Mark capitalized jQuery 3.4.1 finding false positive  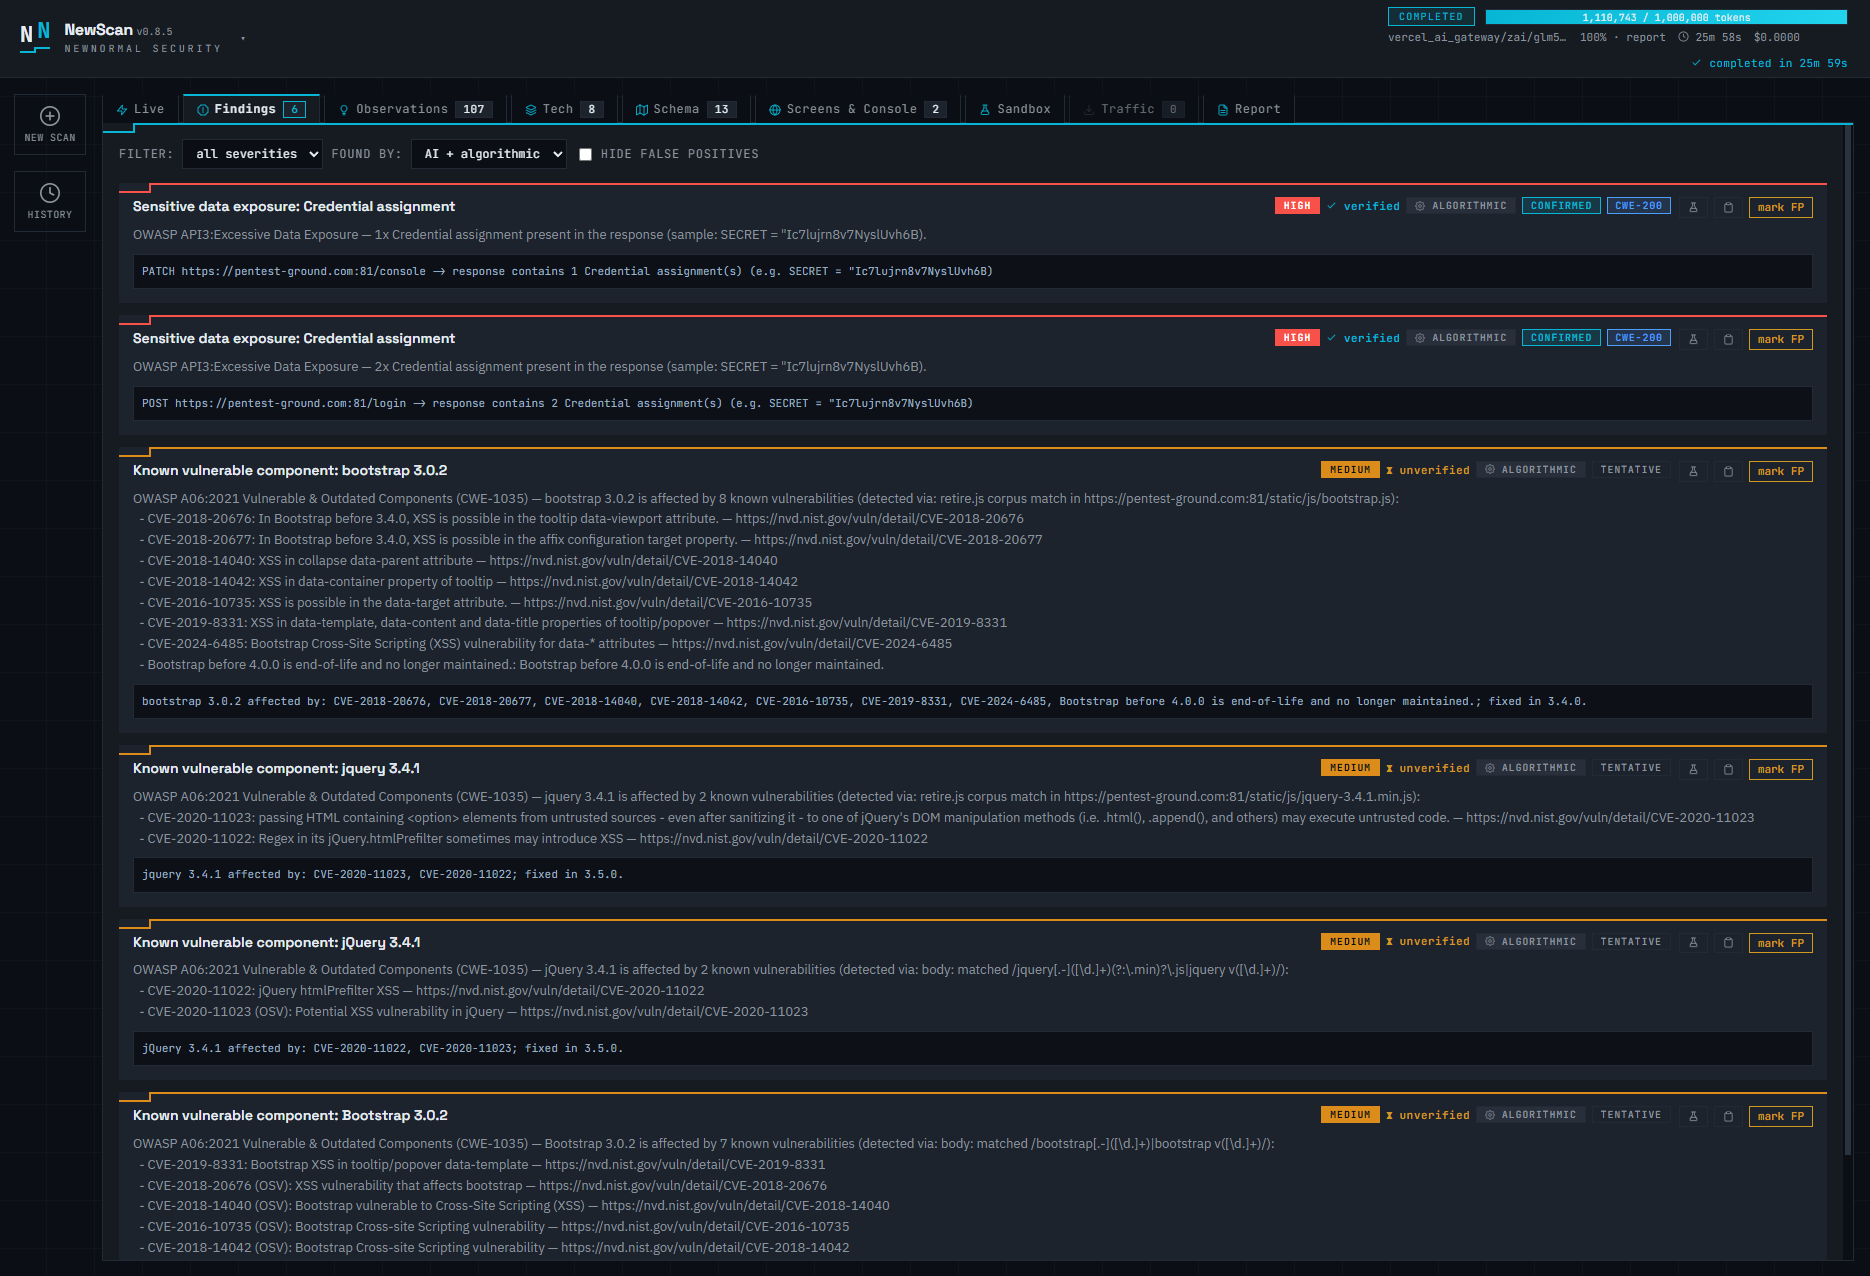pyautogui.click(x=1780, y=943)
